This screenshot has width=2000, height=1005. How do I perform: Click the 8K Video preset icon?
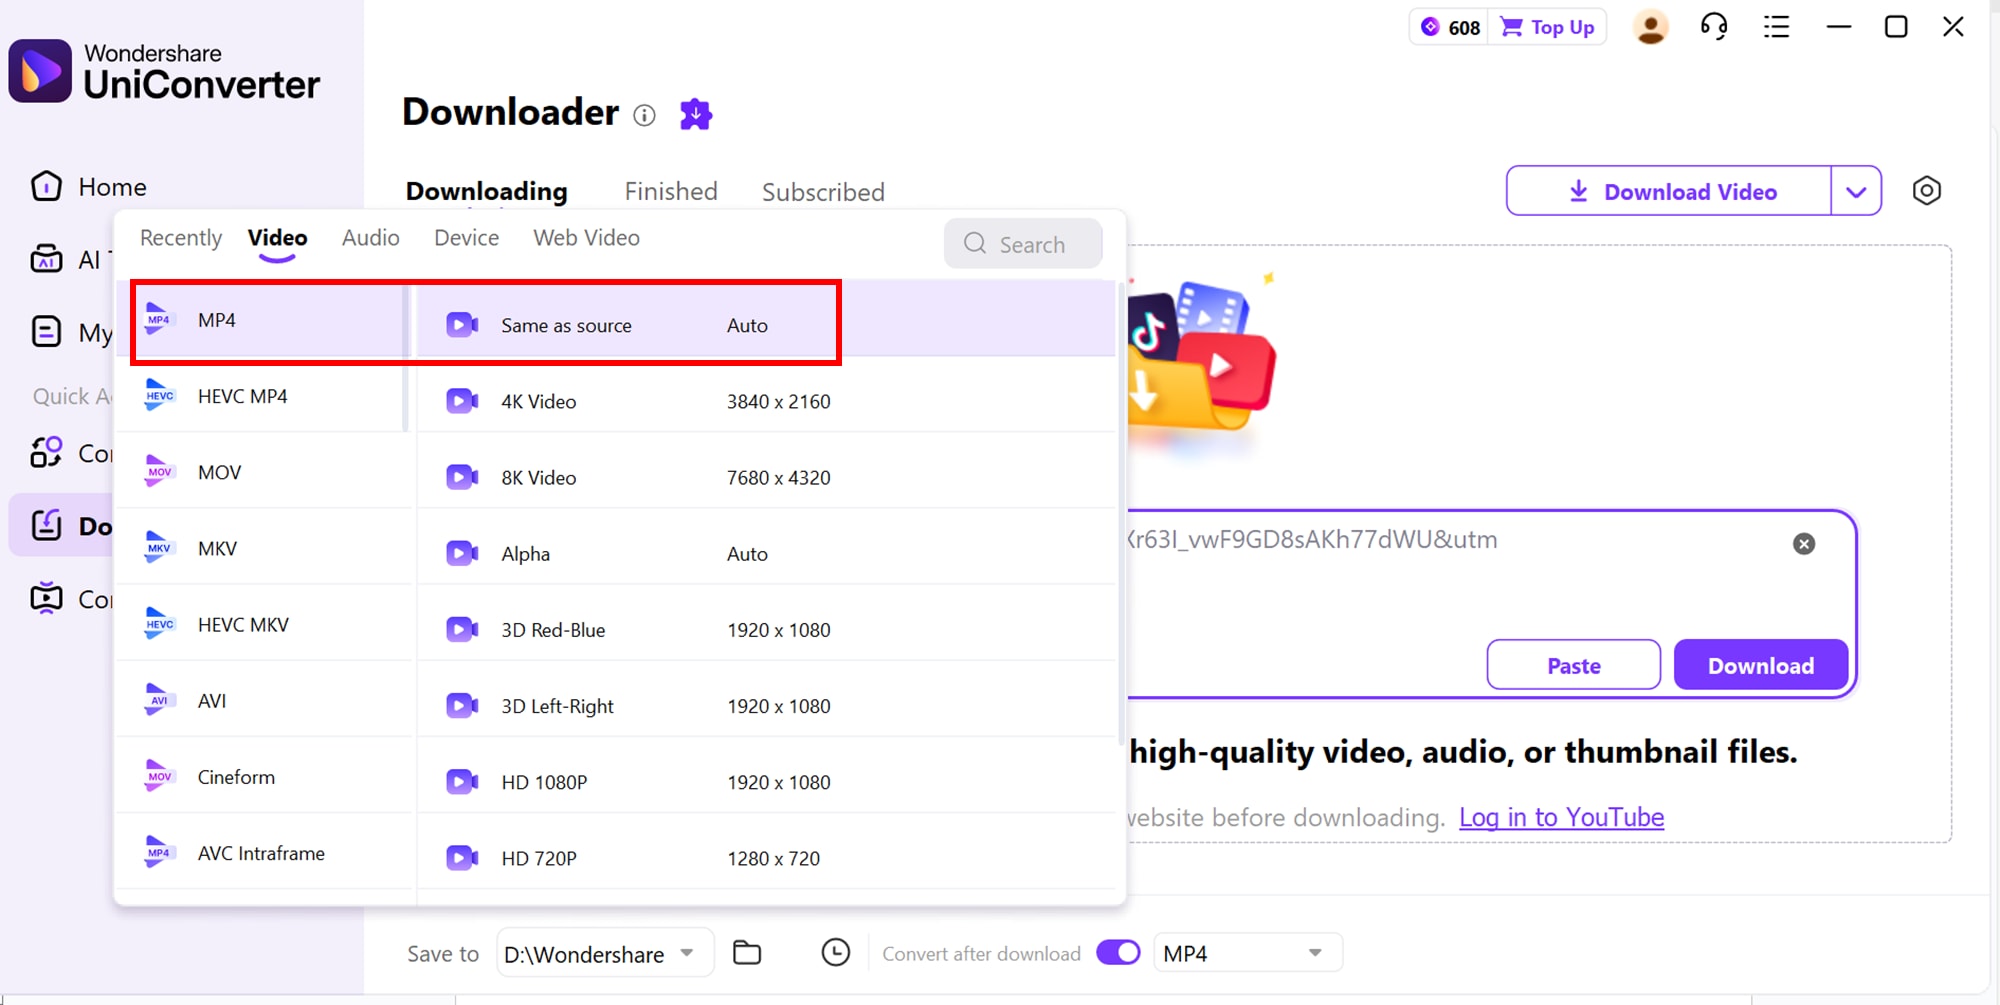pyautogui.click(x=462, y=477)
